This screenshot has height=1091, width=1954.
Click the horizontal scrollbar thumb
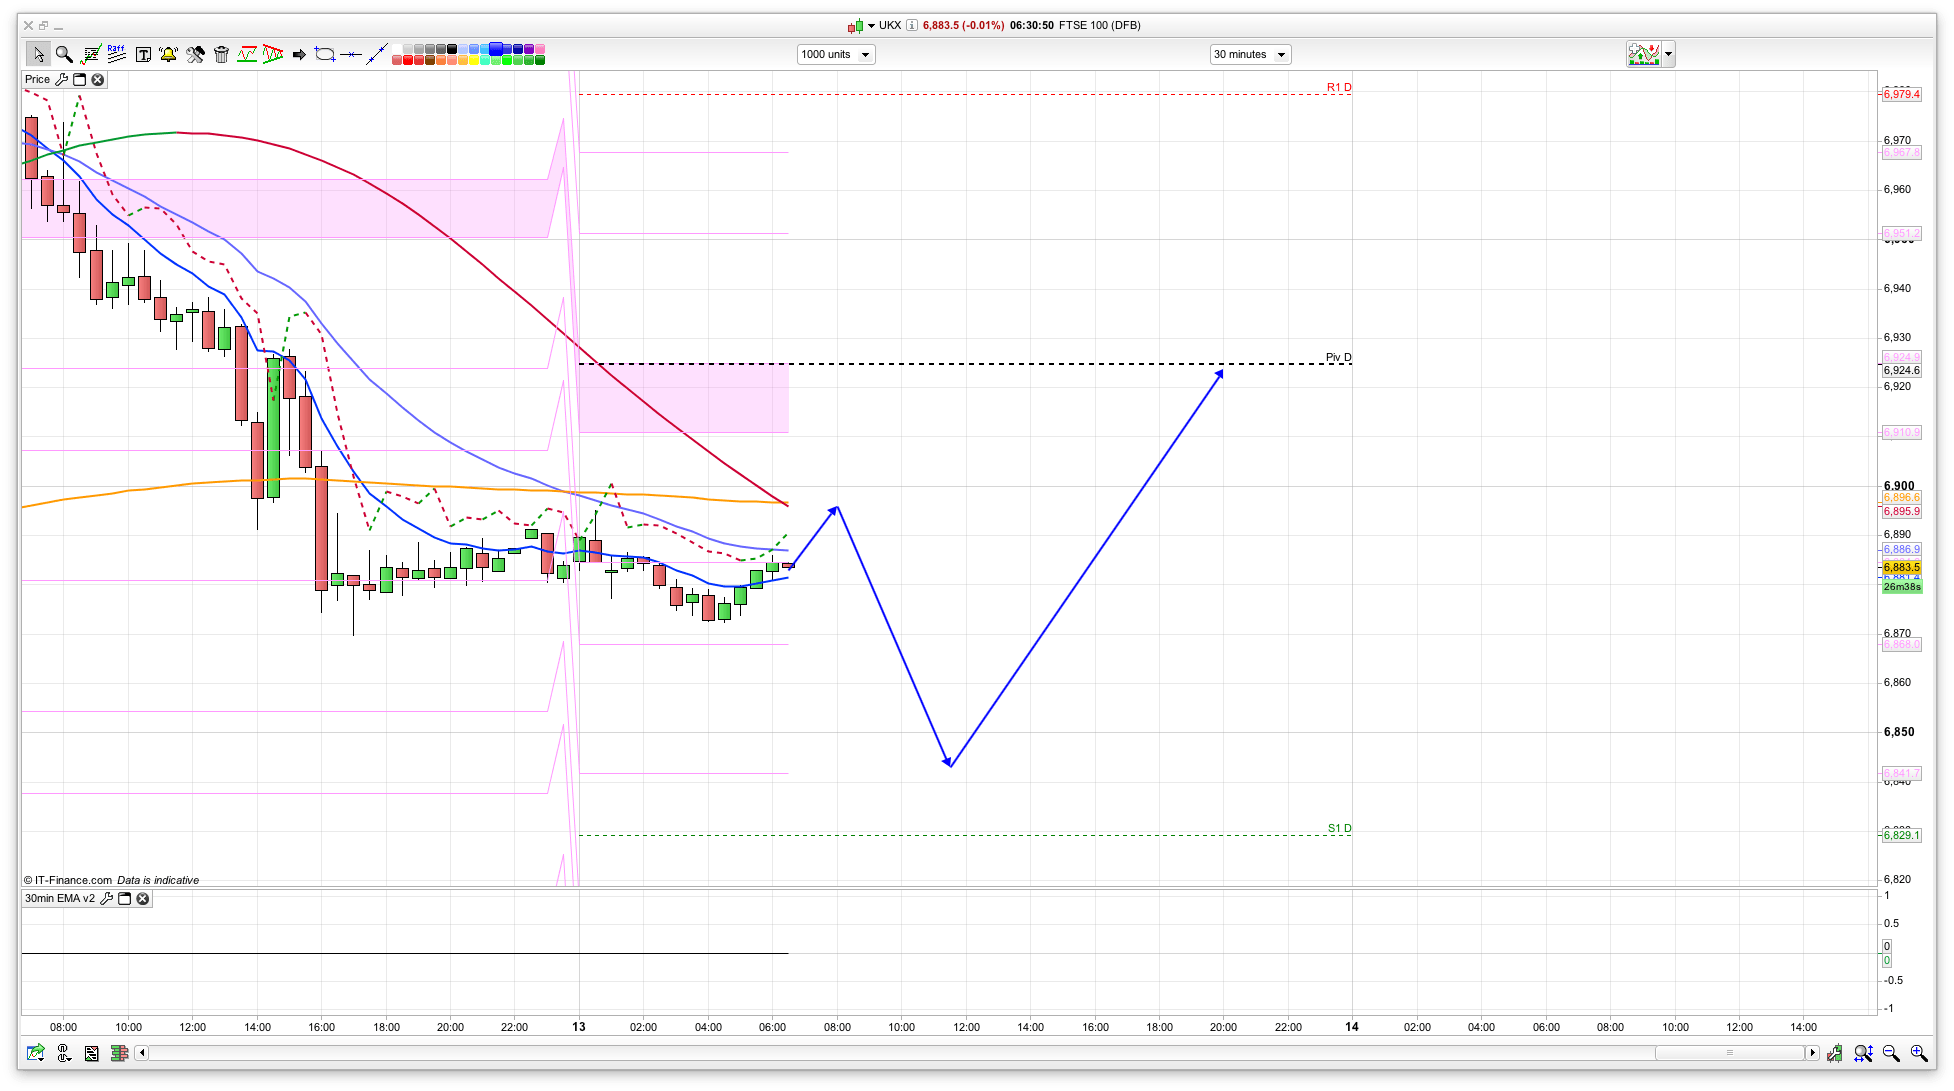tap(1730, 1053)
